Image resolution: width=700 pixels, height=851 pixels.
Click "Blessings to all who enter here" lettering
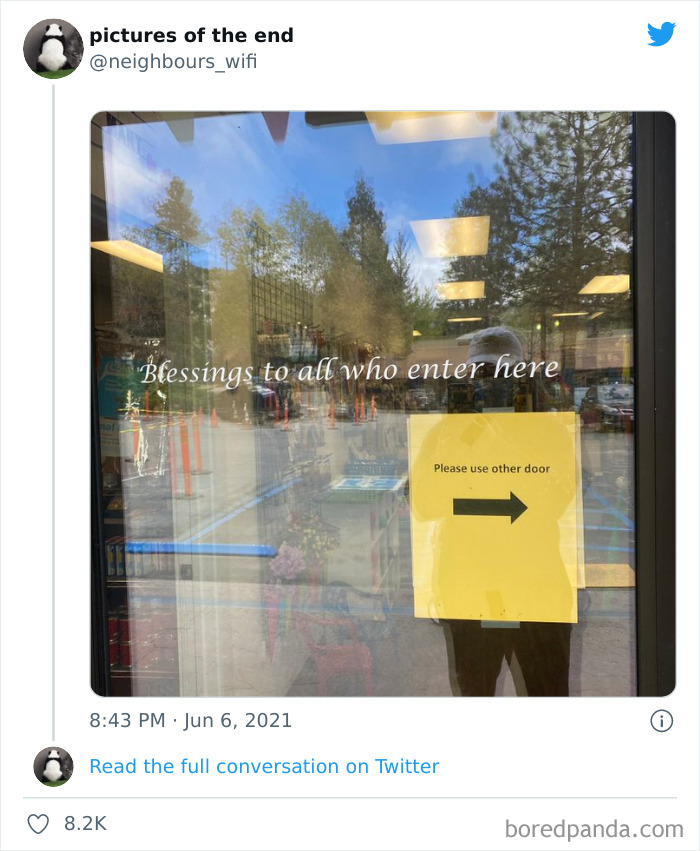click(x=349, y=370)
